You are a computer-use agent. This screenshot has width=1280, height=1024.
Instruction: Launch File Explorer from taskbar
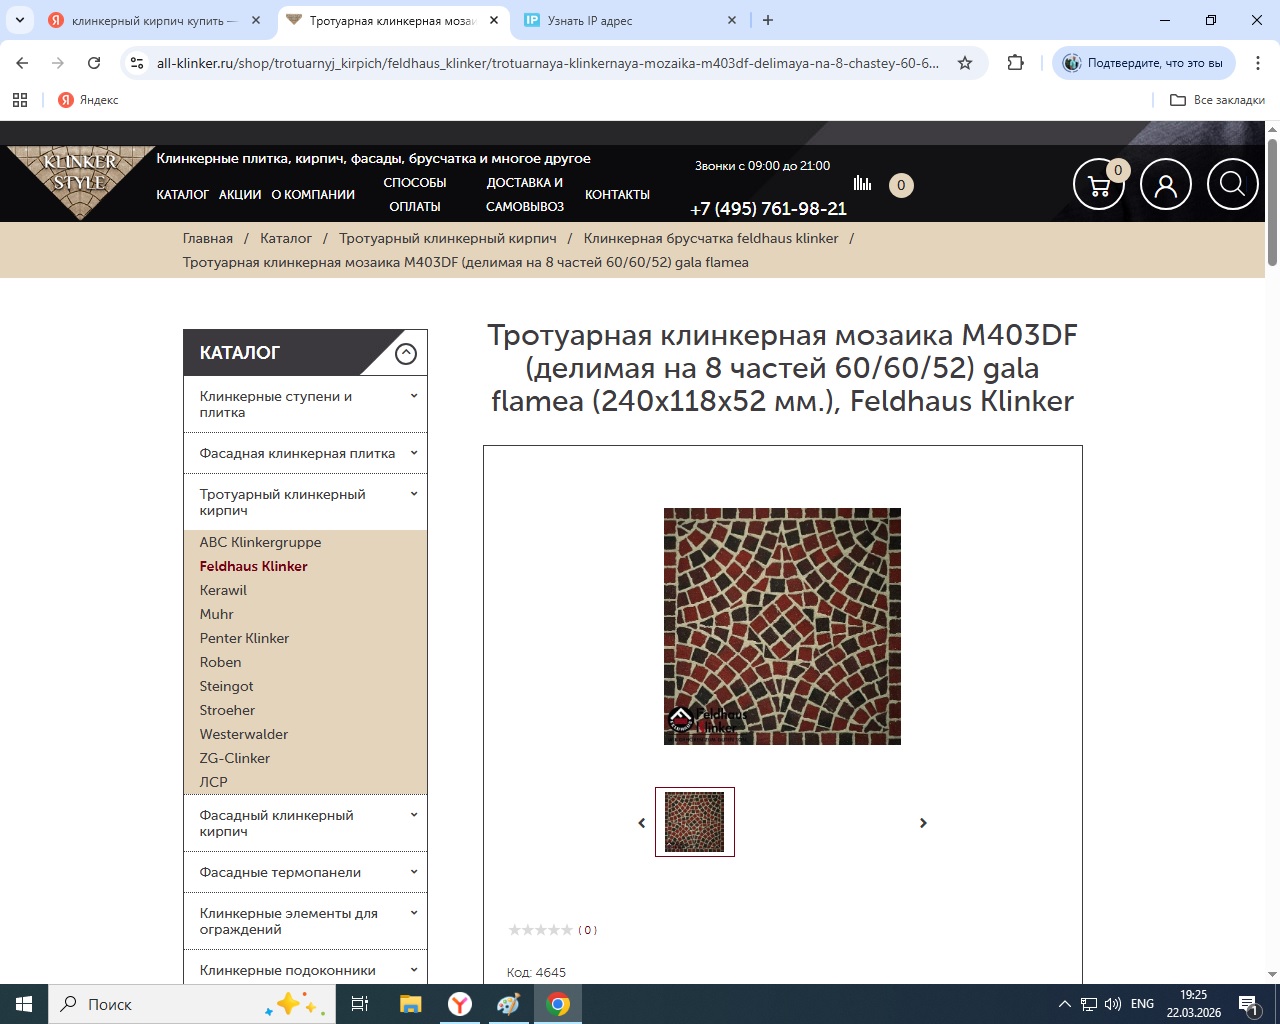coord(410,1004)
